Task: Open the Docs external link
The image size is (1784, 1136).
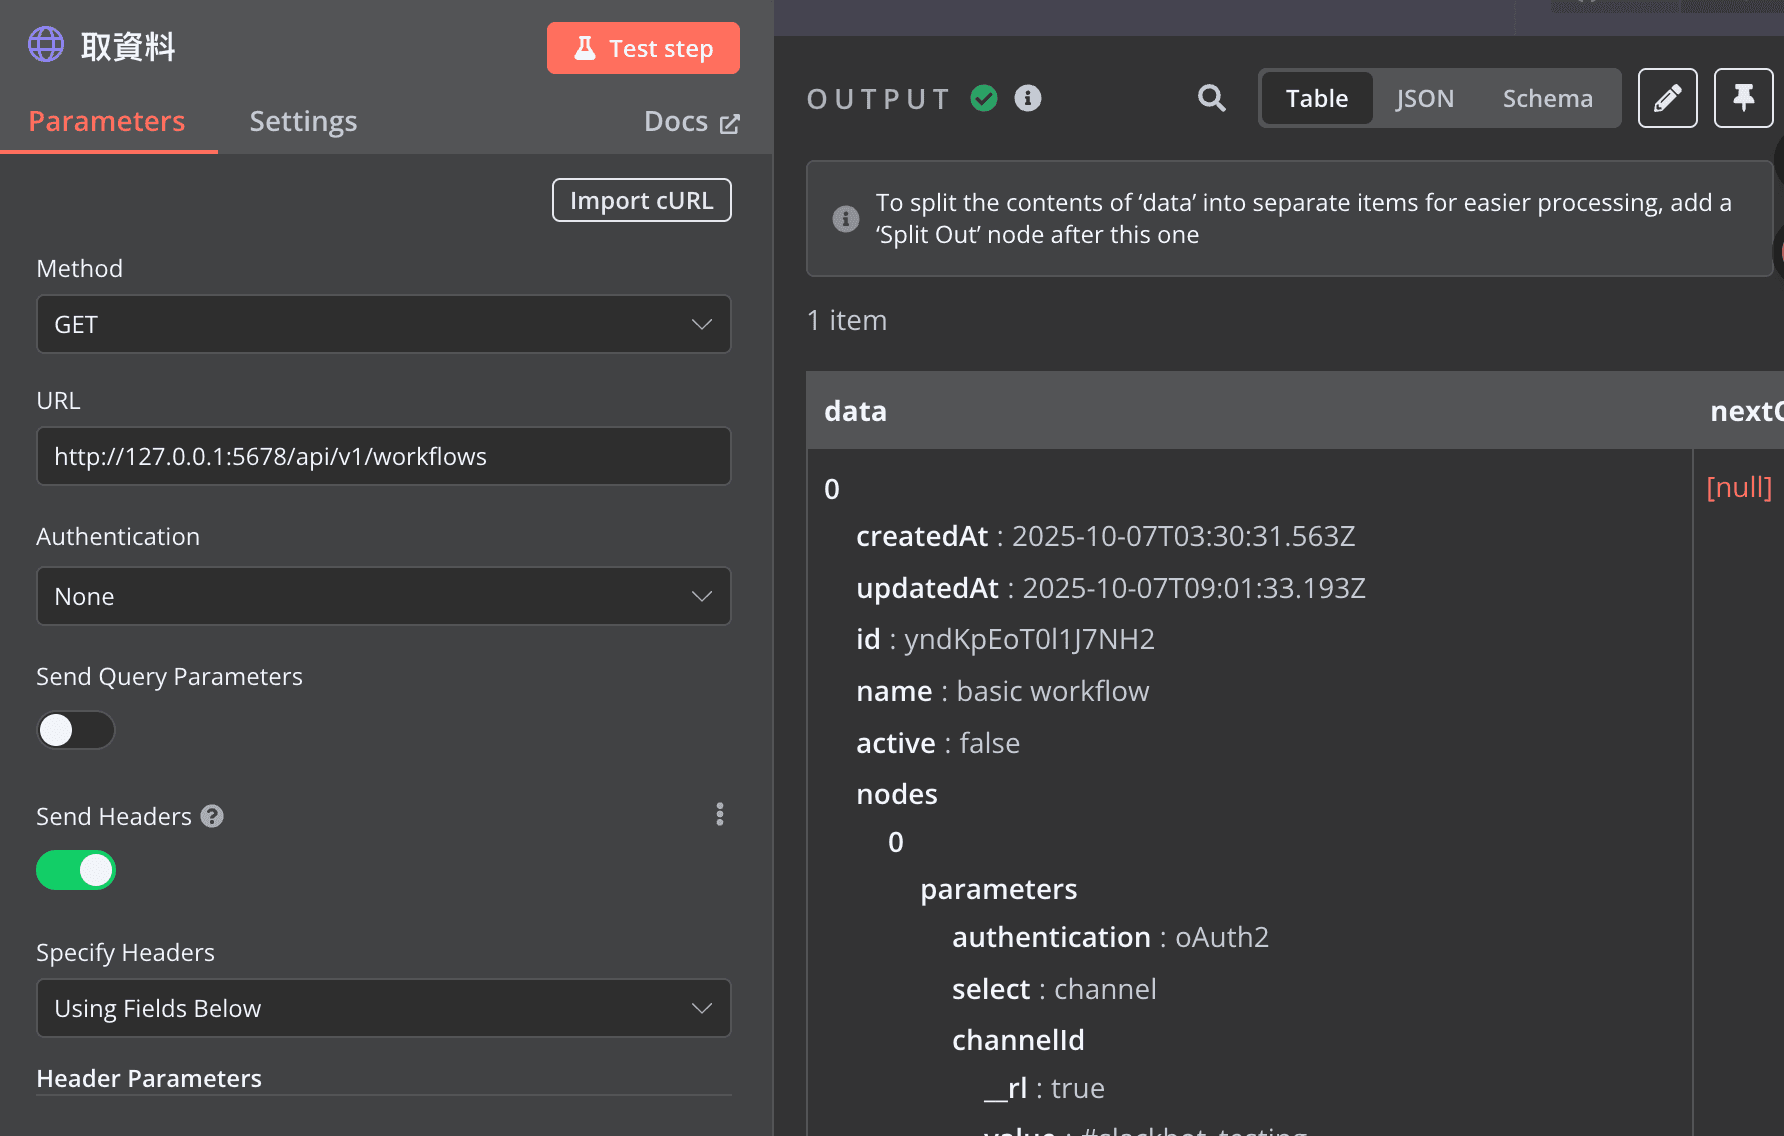Action: coord(691,121)
